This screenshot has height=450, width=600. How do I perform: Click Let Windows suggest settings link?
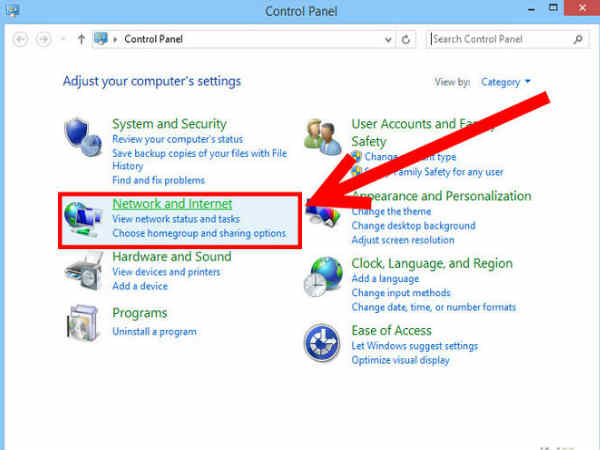415,346
